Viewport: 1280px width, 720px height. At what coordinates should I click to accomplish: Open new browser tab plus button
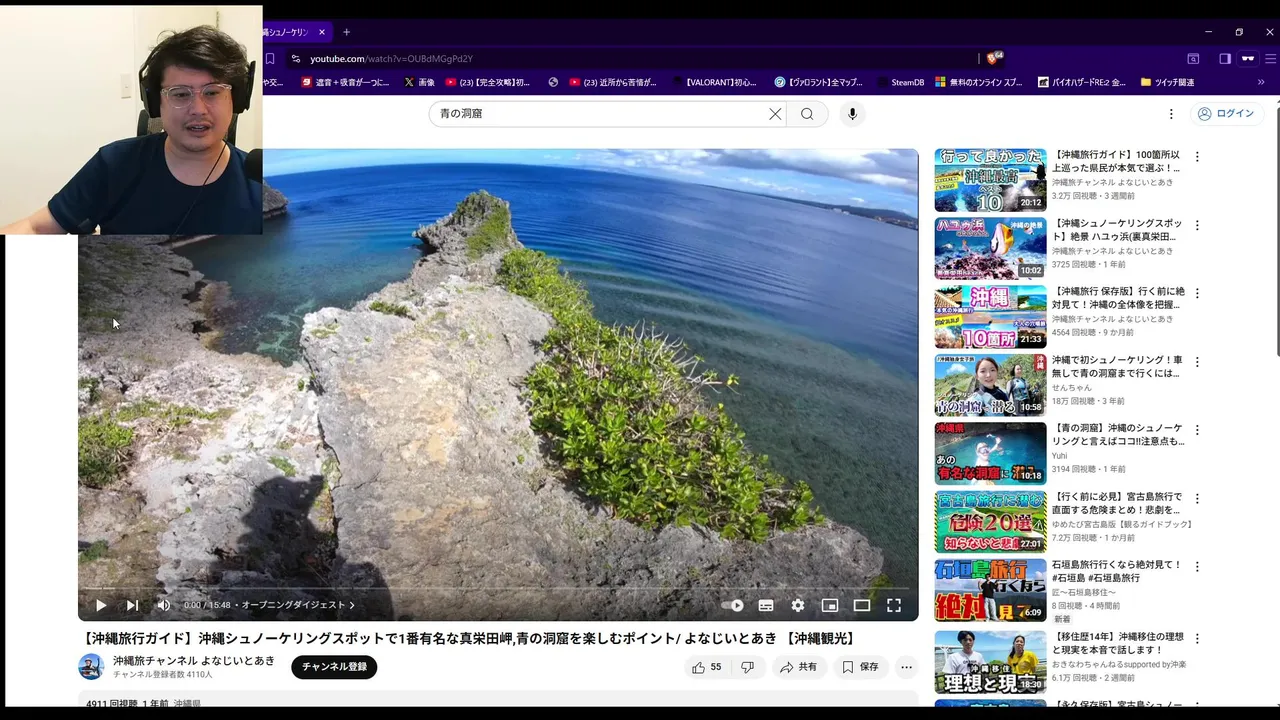[346, 32]
